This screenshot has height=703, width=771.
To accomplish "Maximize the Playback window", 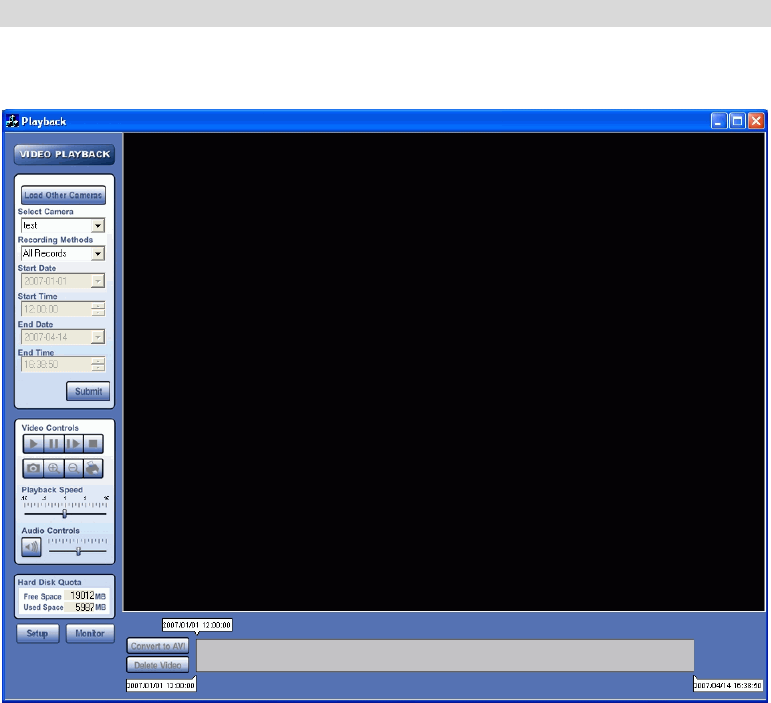I will point(738,121).
